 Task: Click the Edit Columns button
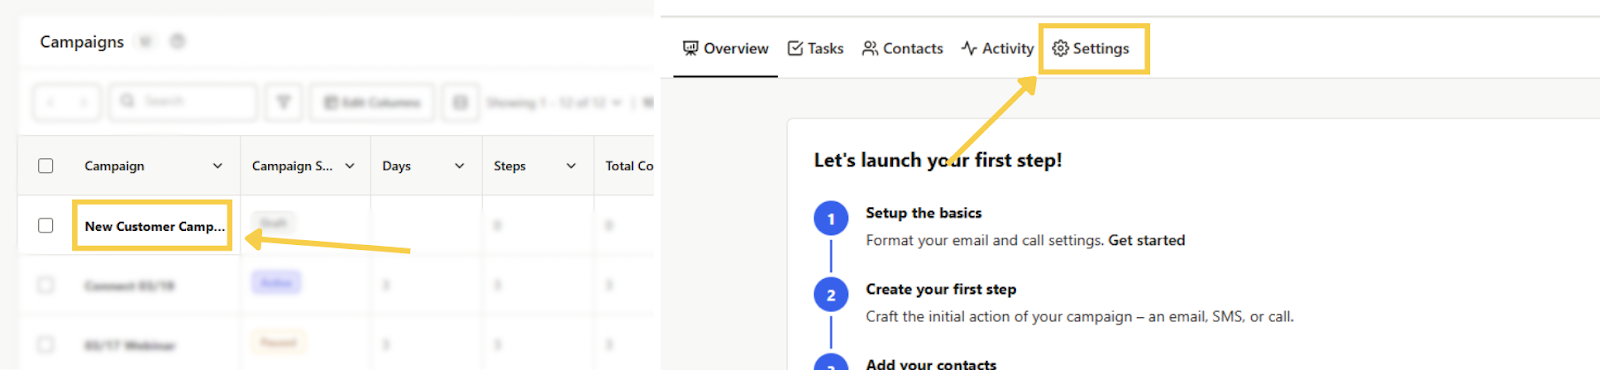(372, 102)
